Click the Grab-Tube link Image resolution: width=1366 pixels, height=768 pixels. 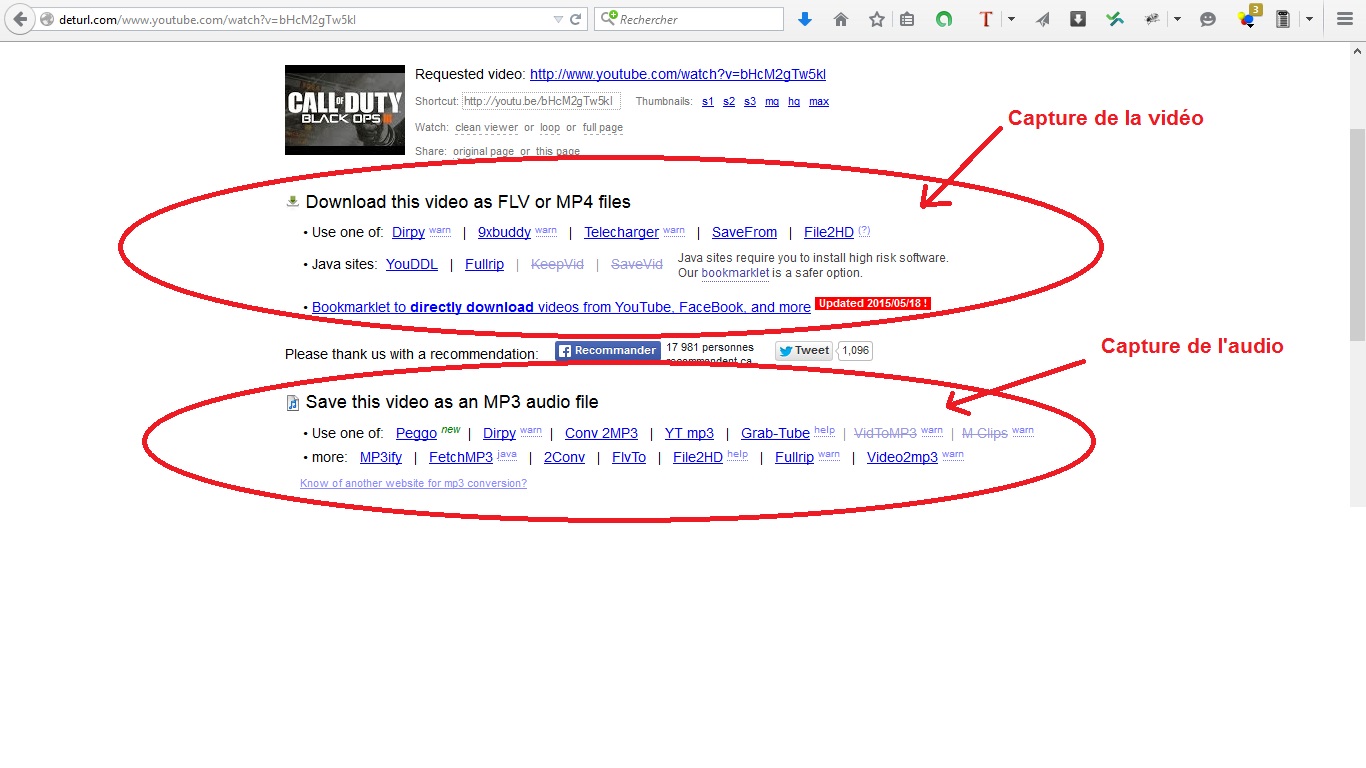775,433
